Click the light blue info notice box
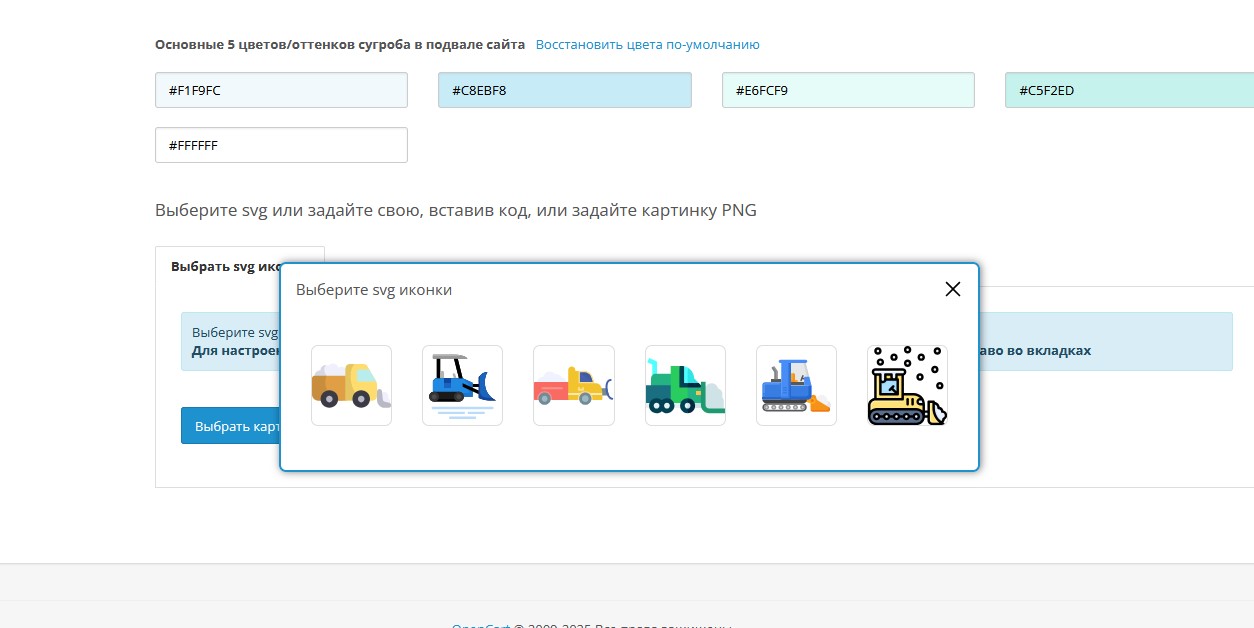The height and width of the screenshot is (628, 1254). (x=1100, y=341)
